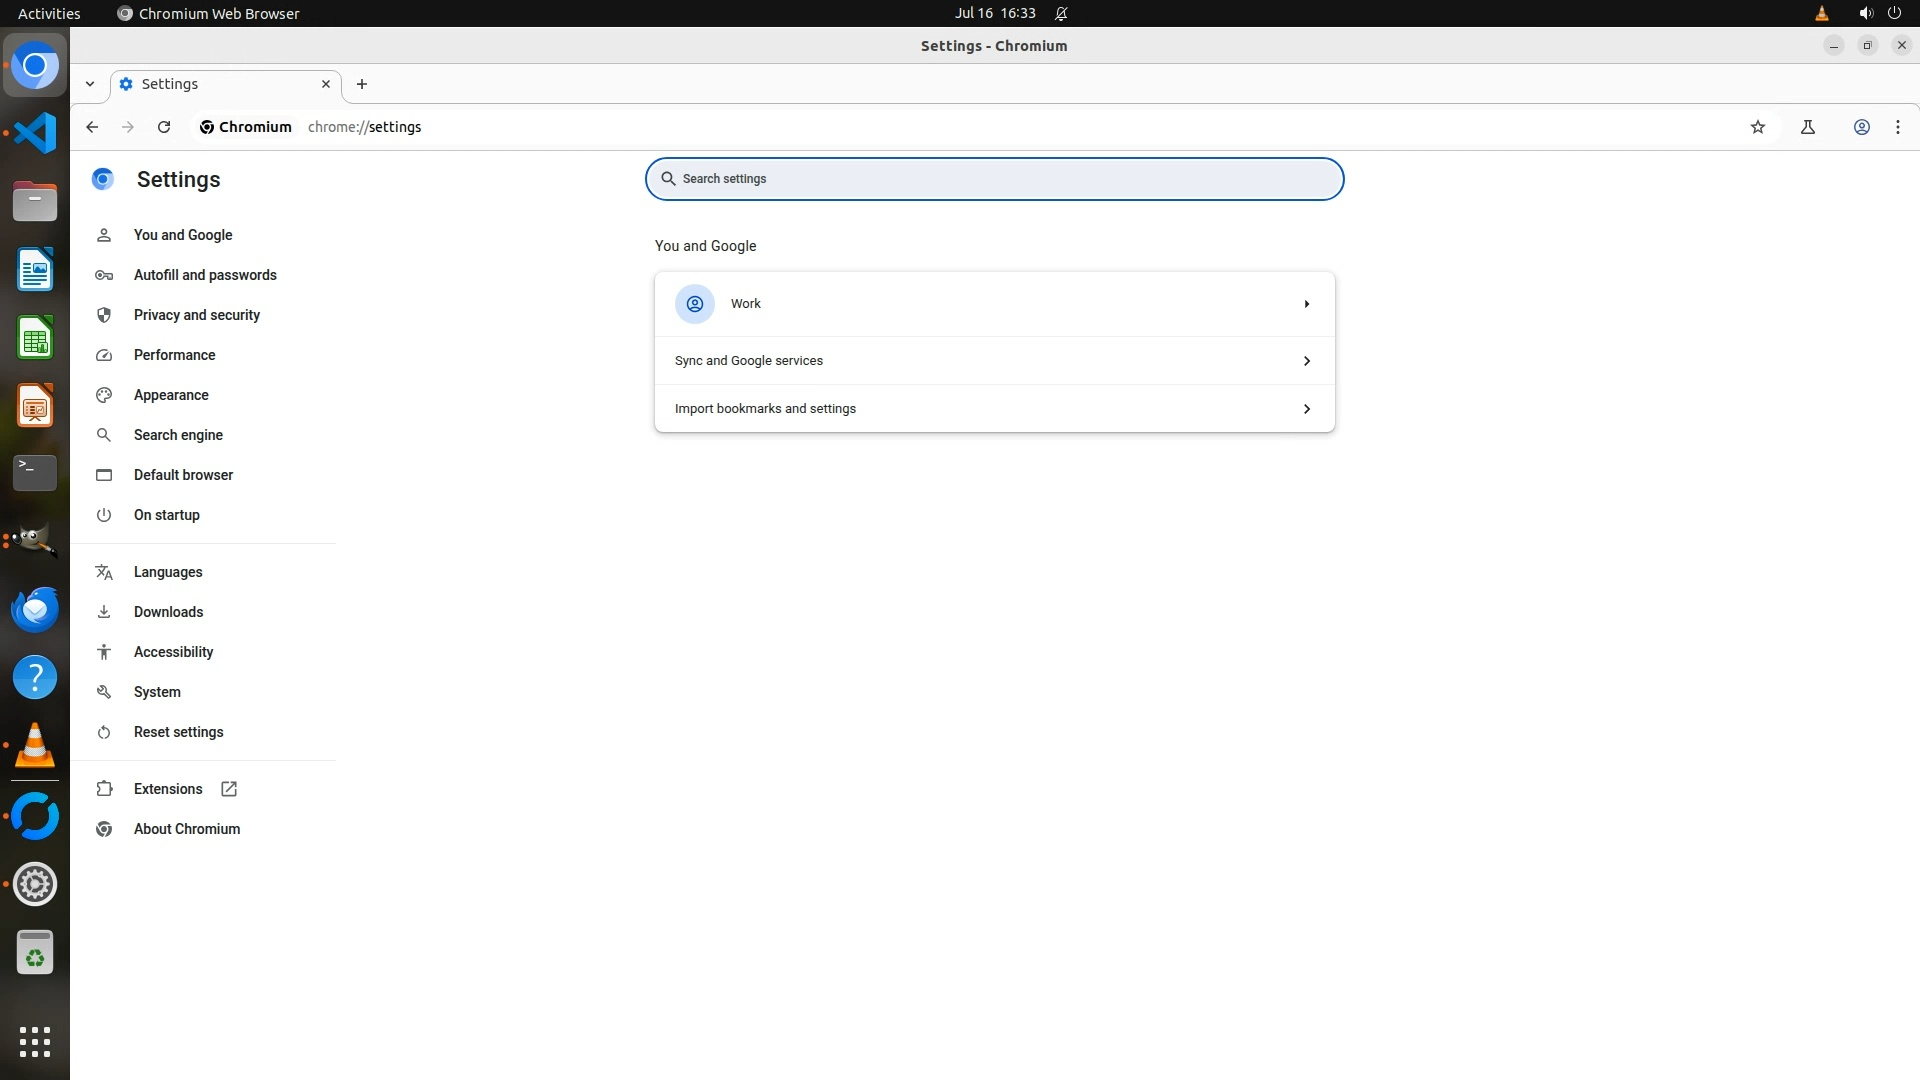Screen dimensions: 1920x1080
Task: Open the Extensions external link icon
Action: pyautogui.click(x=229, y=789)
